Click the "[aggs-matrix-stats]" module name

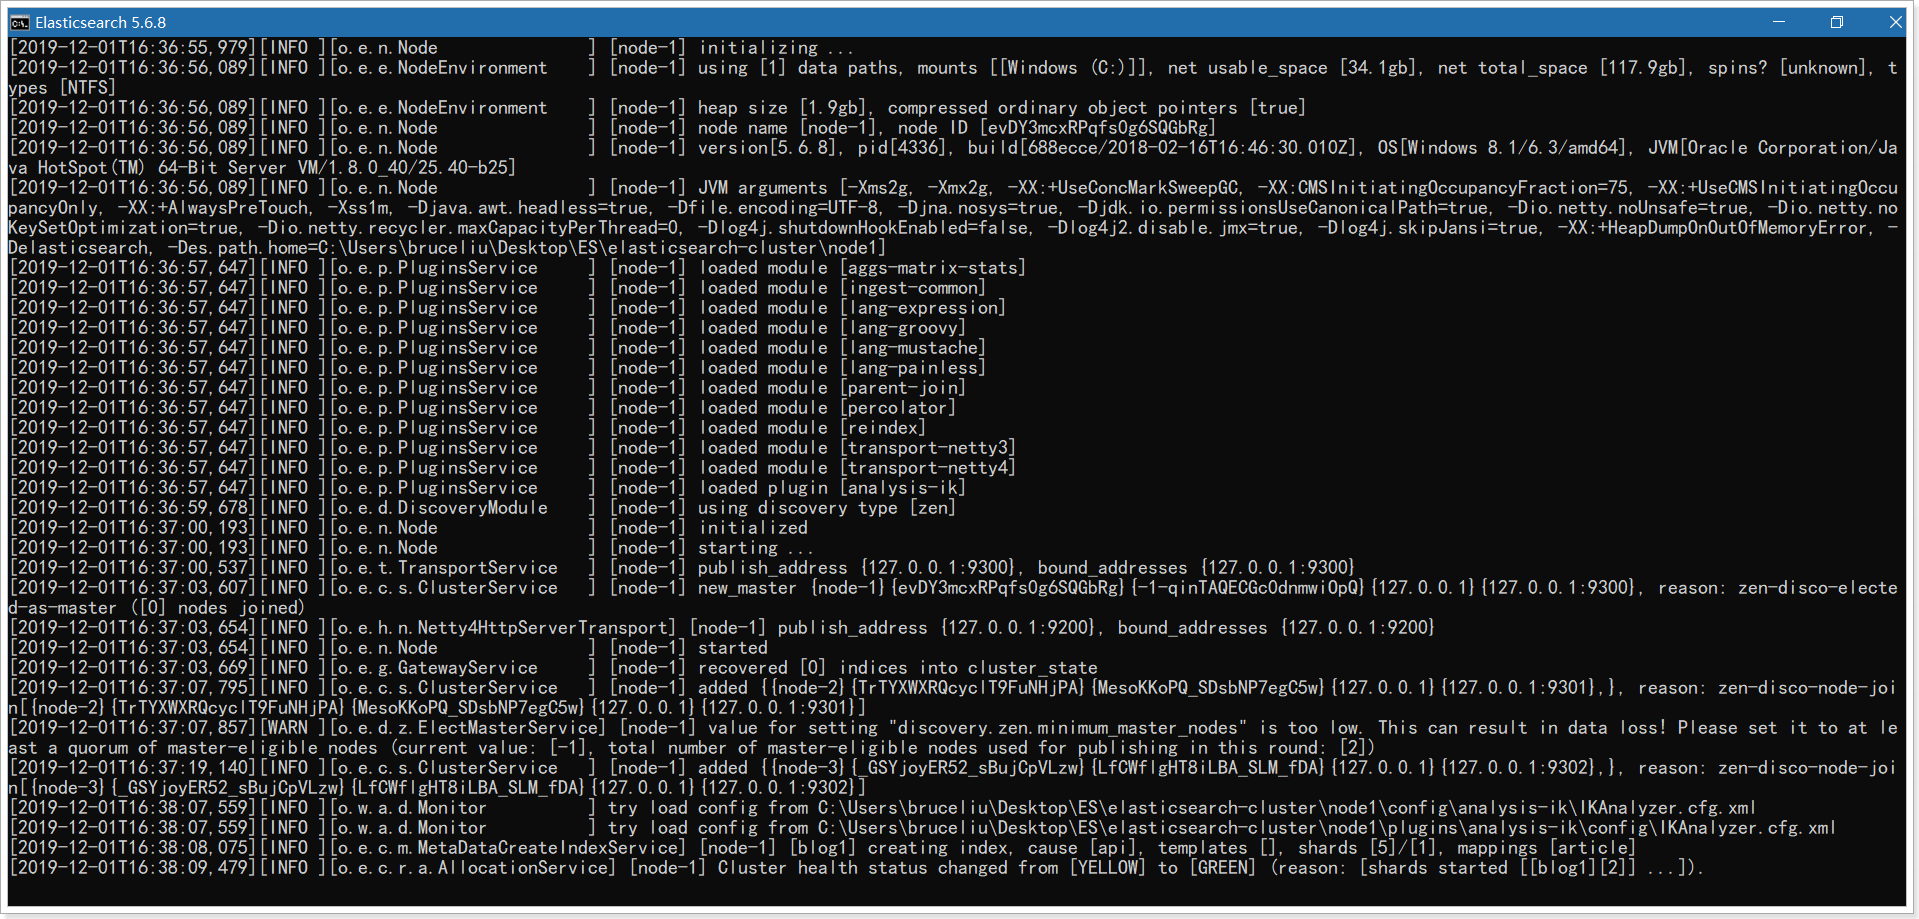pyautogui.click(x=932, y=268)
